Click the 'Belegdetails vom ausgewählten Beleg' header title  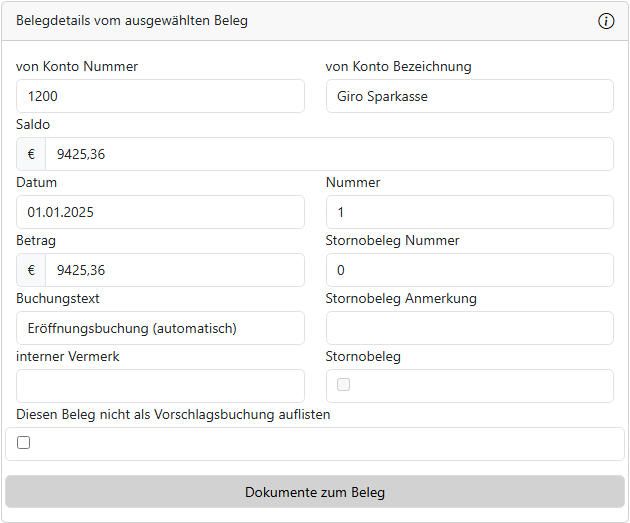pyautogui.click(x=132, y=21)
